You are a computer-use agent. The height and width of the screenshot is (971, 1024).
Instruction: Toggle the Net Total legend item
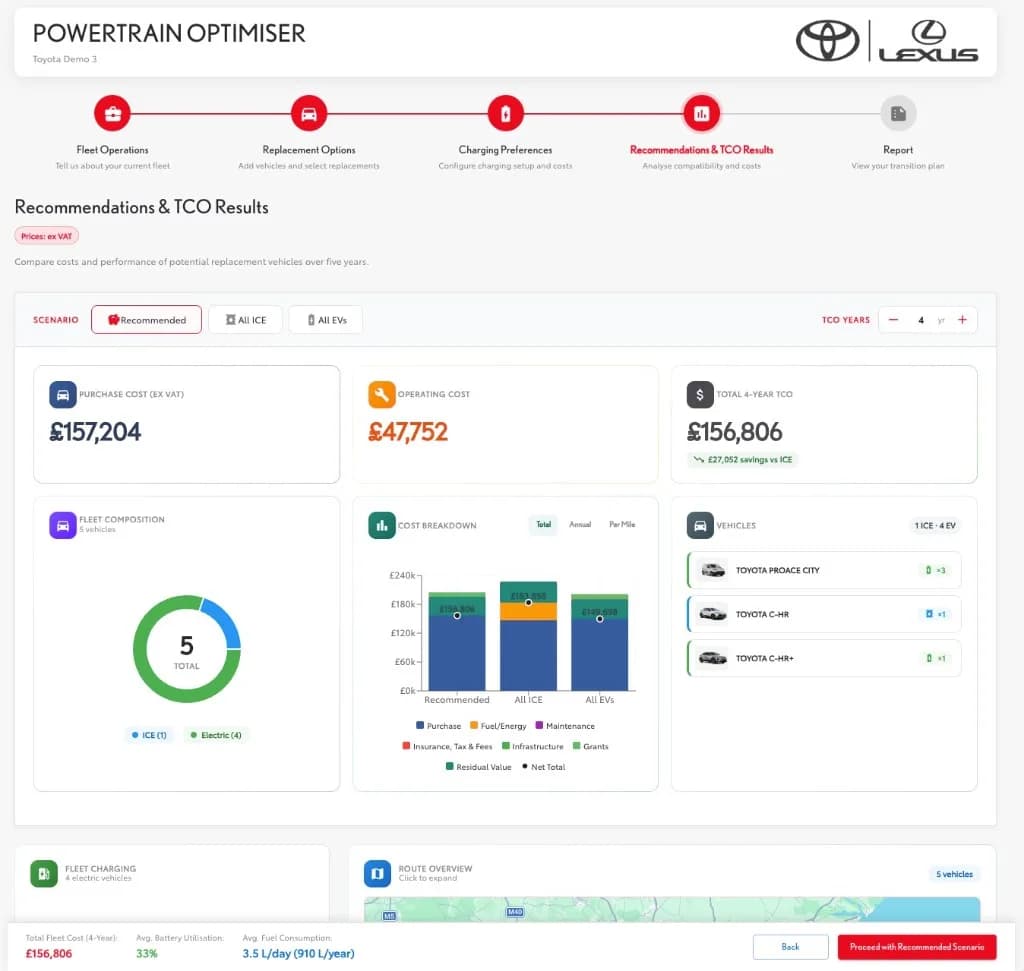pos(543,767)
